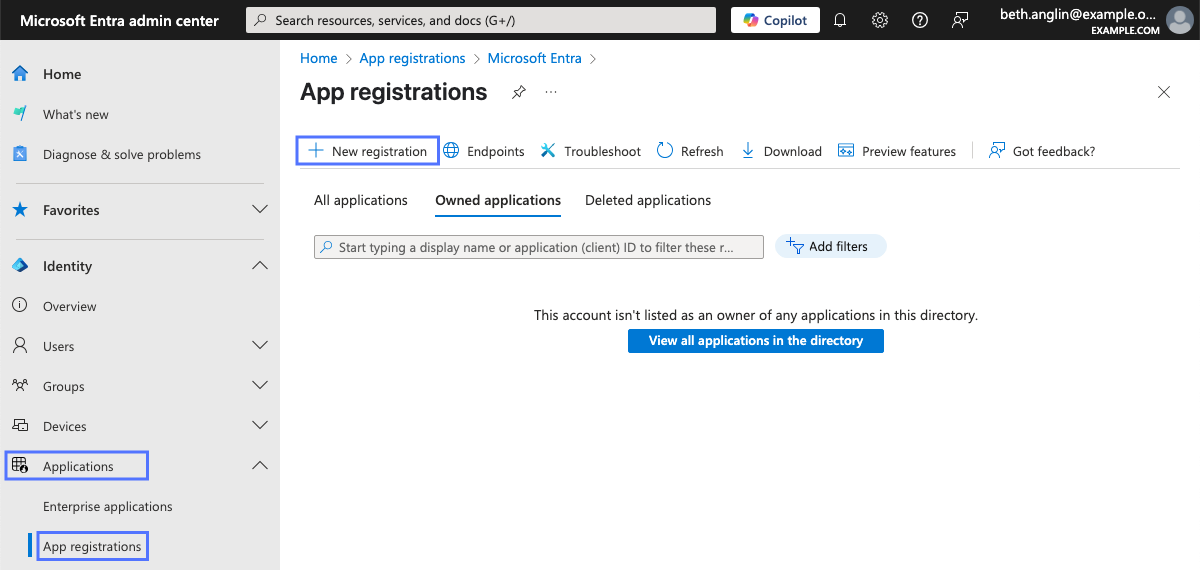This screenshot has width=1200, height=570.
Task: Click the Download arrow icon
Action: [x=748, y=151]
